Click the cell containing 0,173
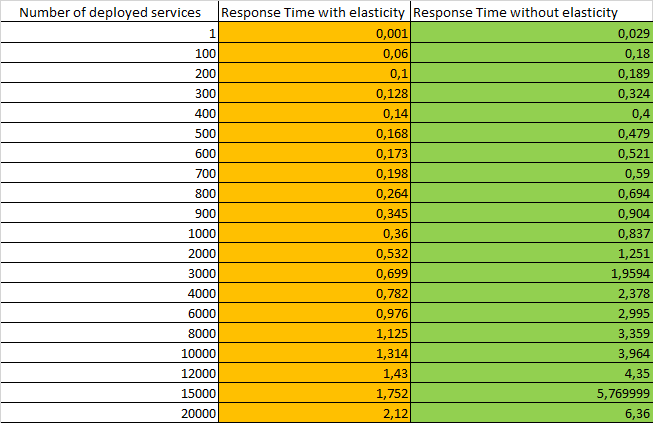 (x=314, y=152)
